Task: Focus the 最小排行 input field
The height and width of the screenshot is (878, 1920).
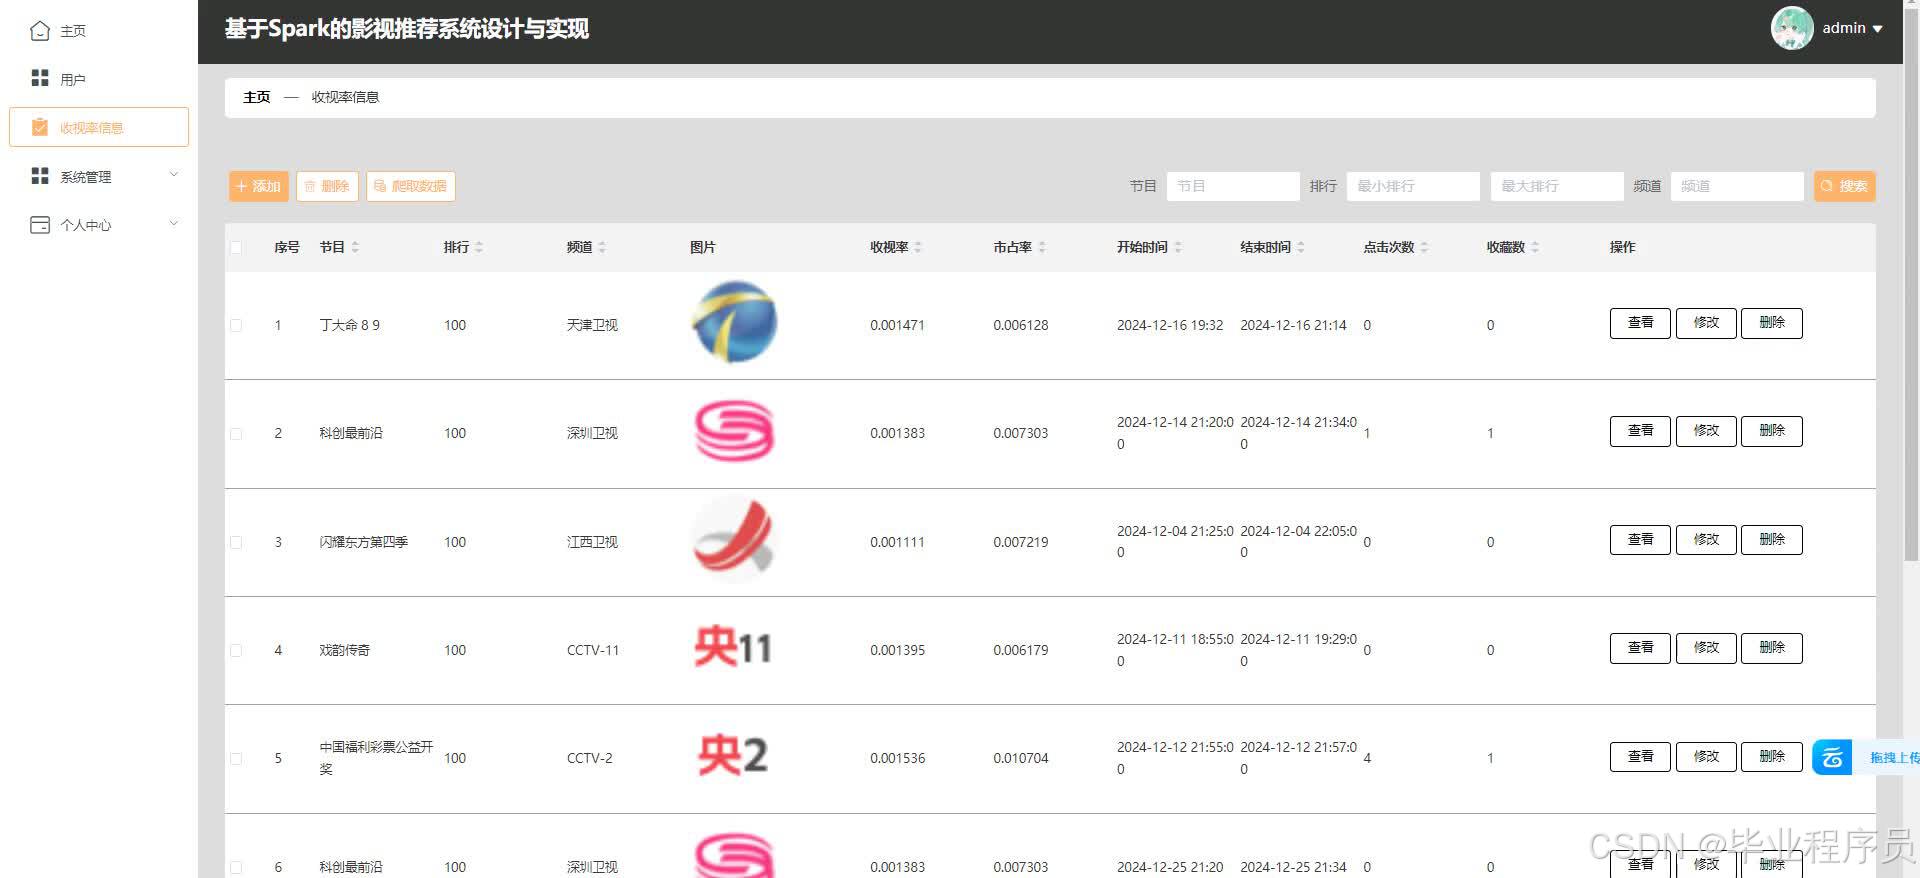Action: point(1413,186)
